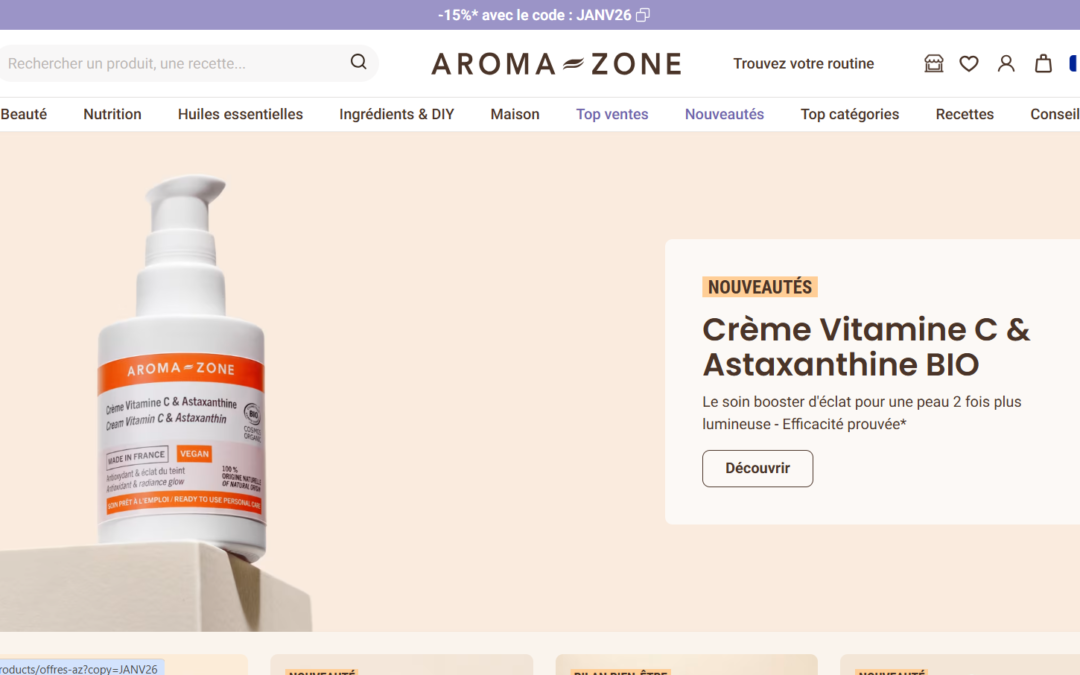1080x675 pixels.
Task: Click the Aroma-Zone logo
Action: pos(557,64)
